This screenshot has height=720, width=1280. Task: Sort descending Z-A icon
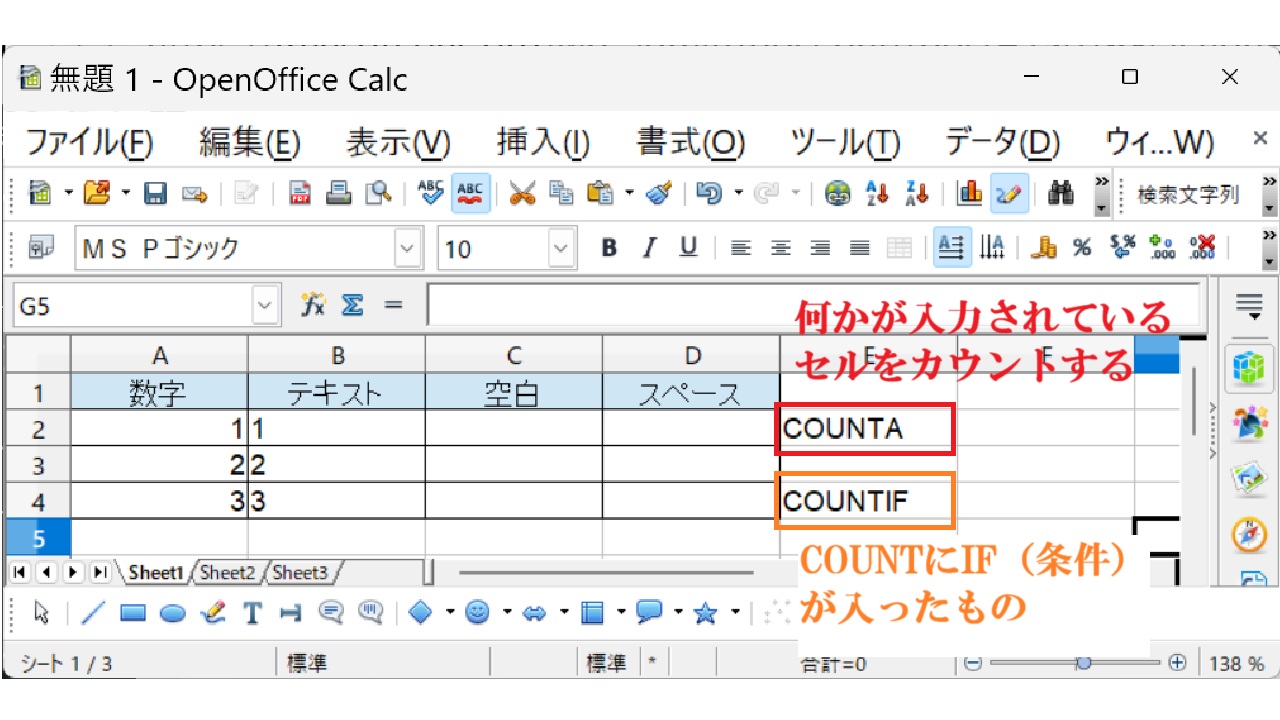916,193
